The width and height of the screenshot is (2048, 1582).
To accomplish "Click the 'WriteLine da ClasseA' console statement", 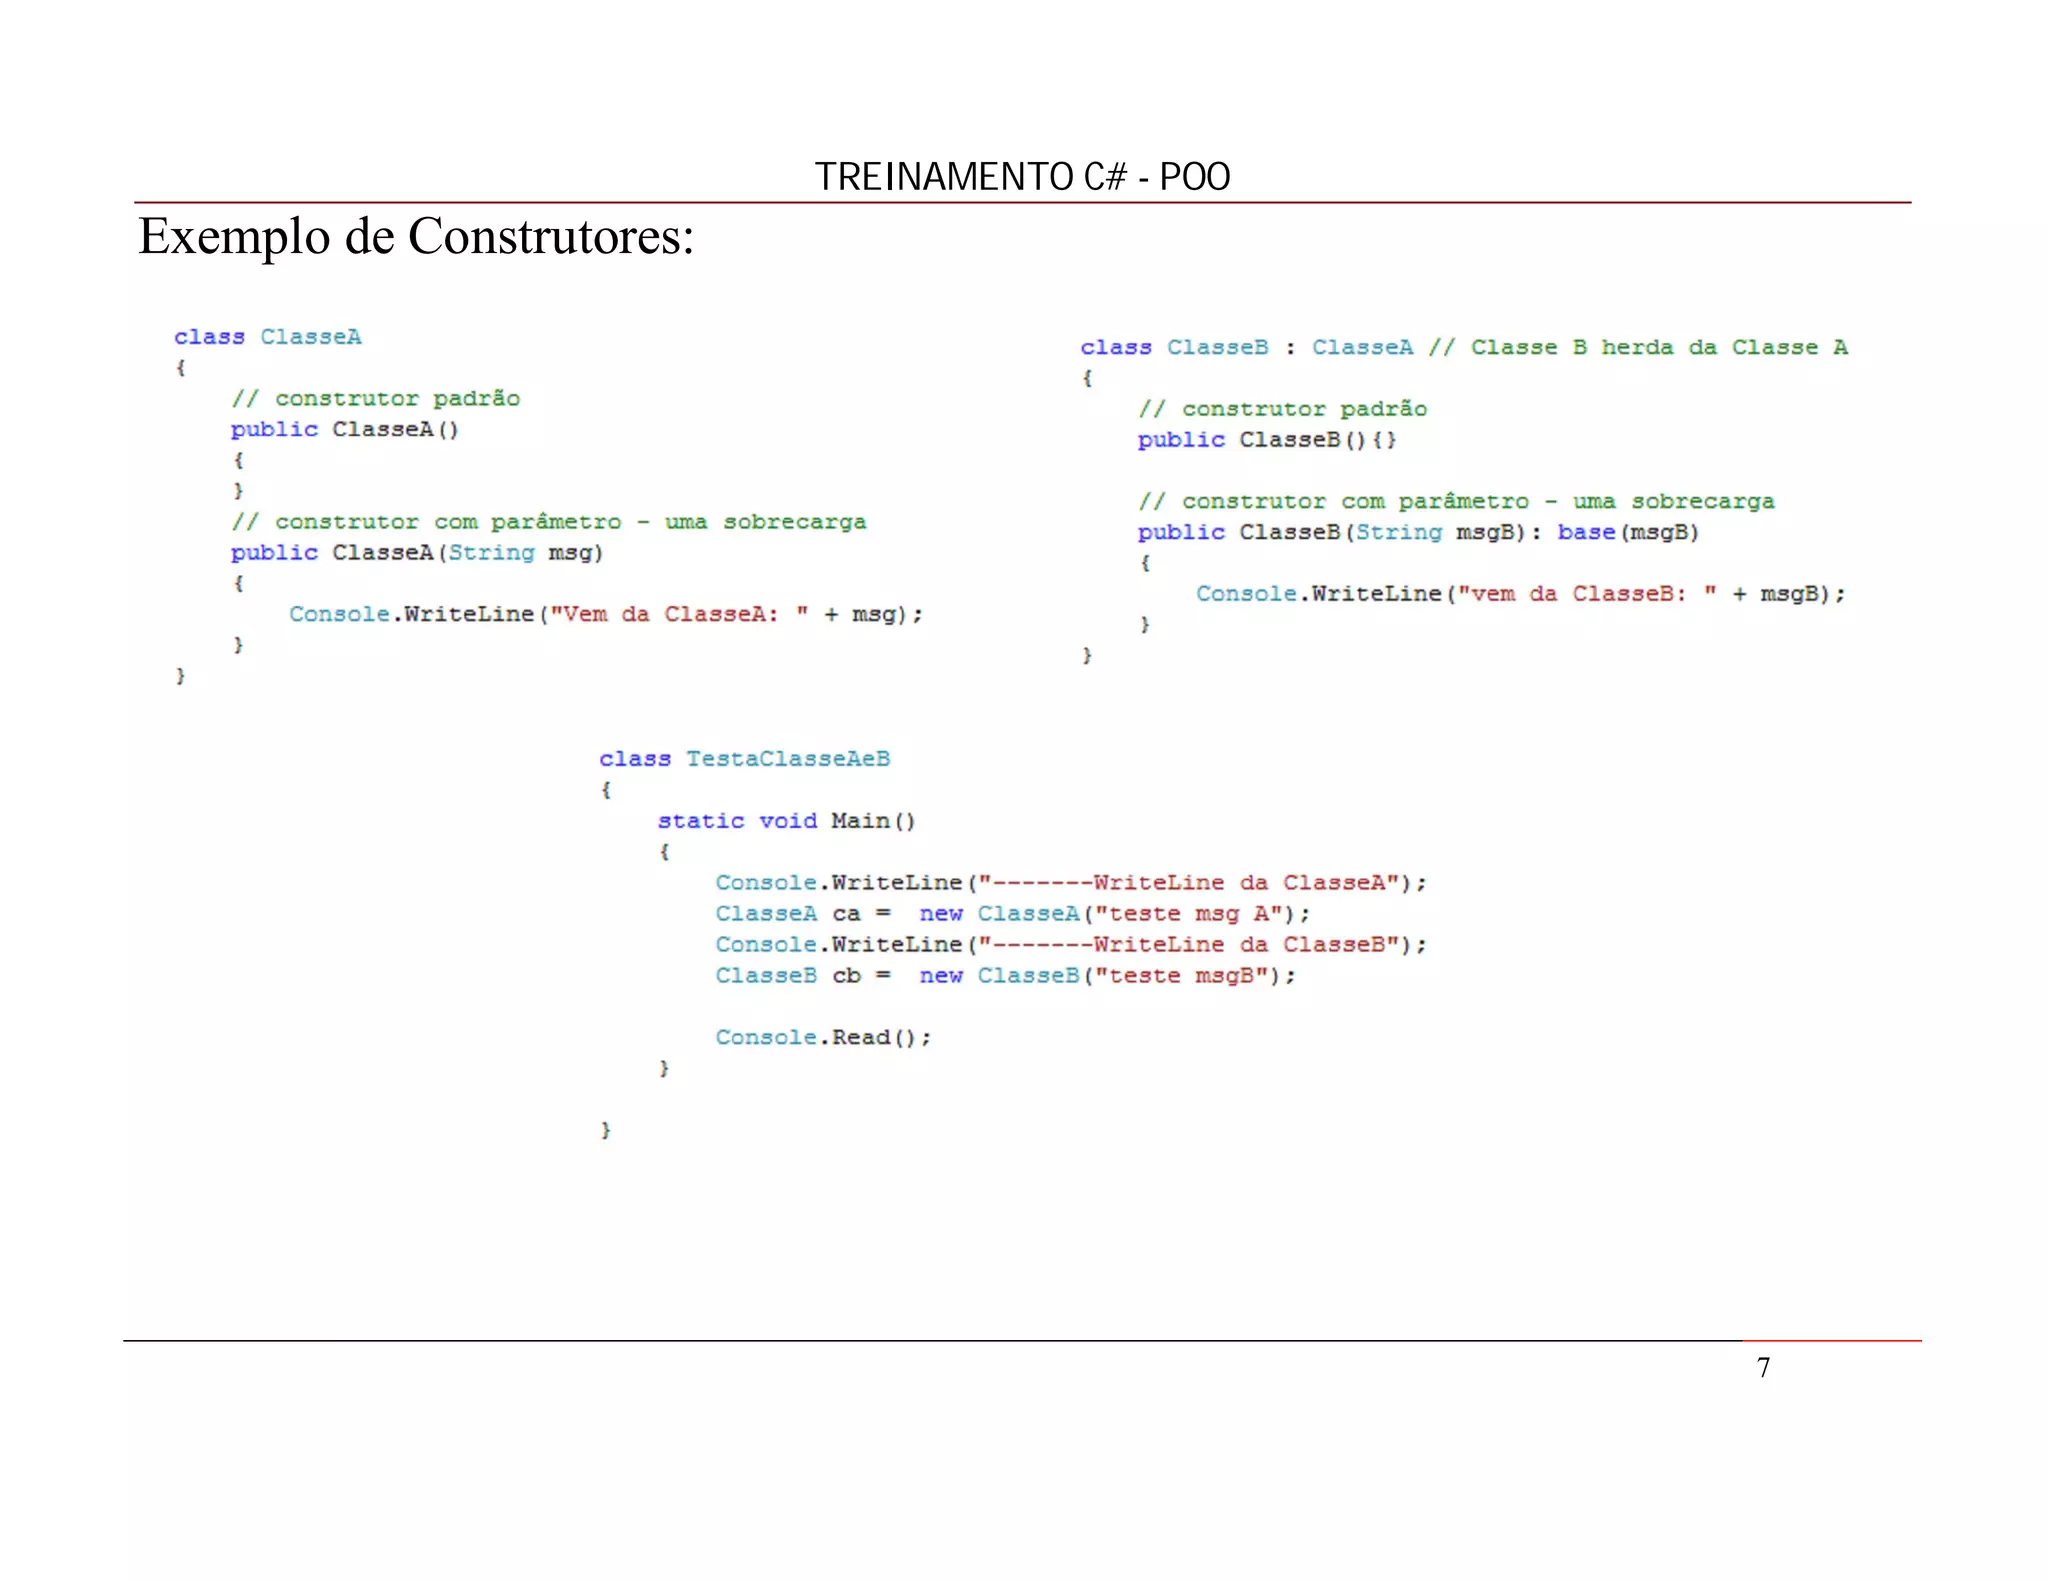I will [x=1071, y=883].
